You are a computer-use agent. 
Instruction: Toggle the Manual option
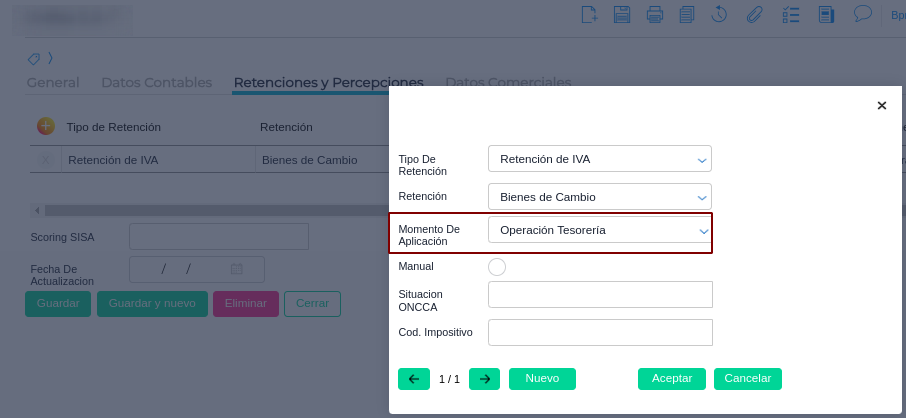(497, 266)
